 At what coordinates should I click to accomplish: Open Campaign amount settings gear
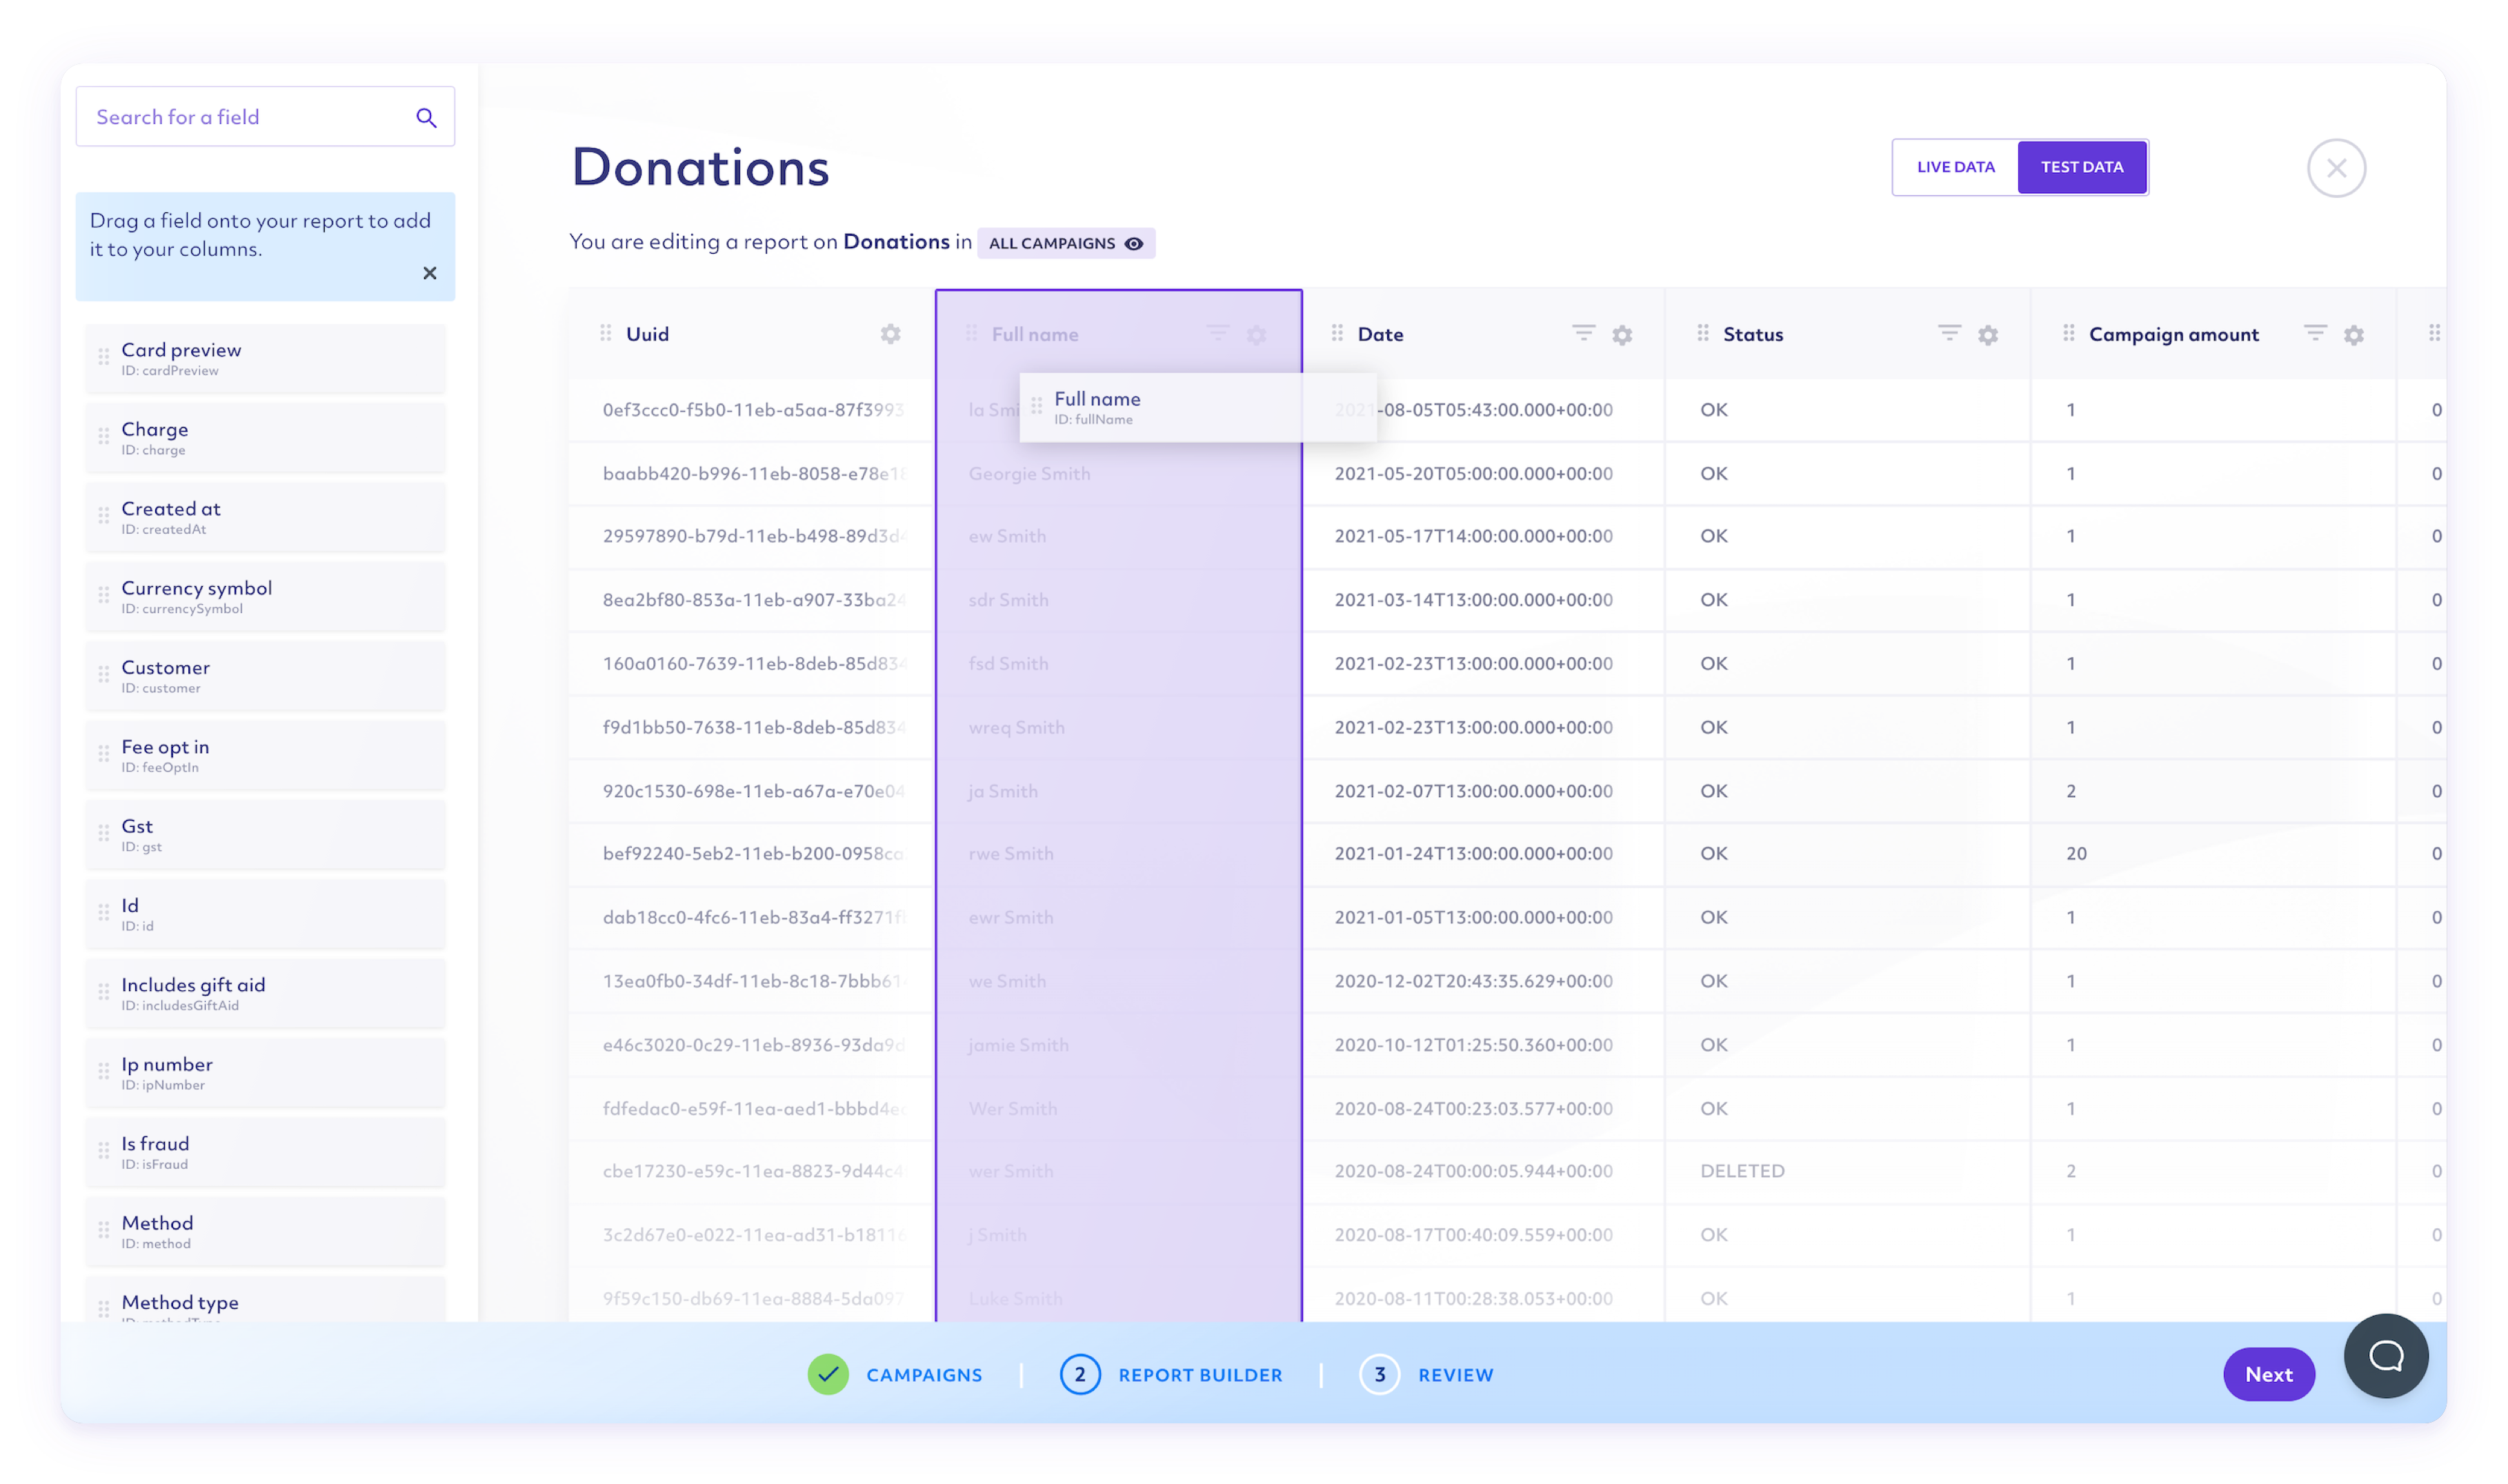click(x=2354, y=335)
